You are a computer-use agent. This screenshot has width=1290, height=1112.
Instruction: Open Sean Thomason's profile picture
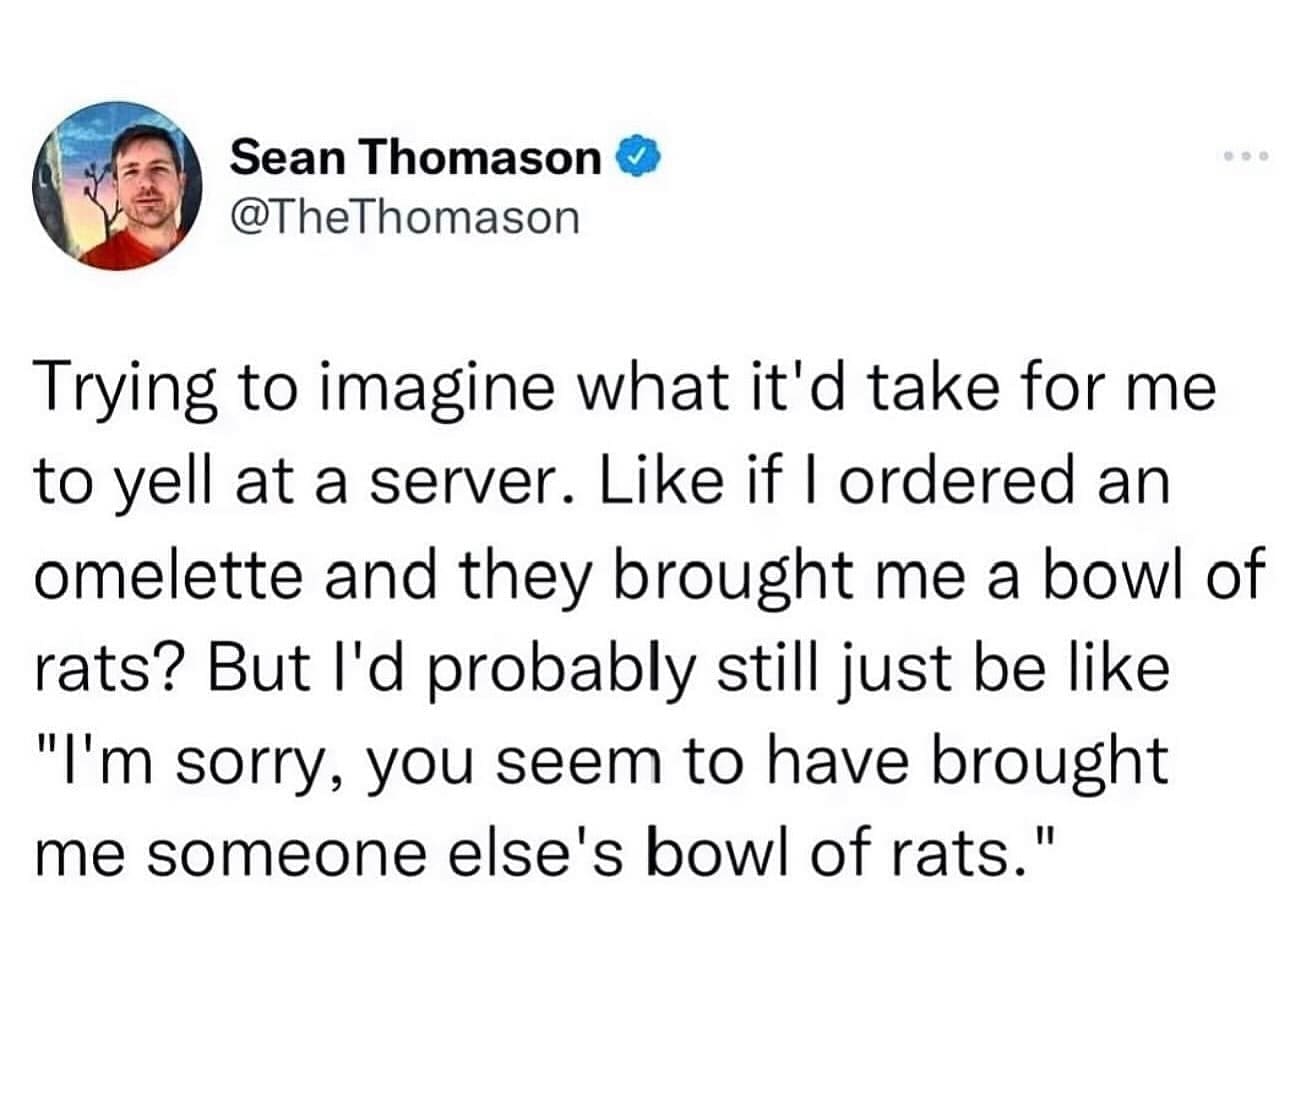coord(119,185)
